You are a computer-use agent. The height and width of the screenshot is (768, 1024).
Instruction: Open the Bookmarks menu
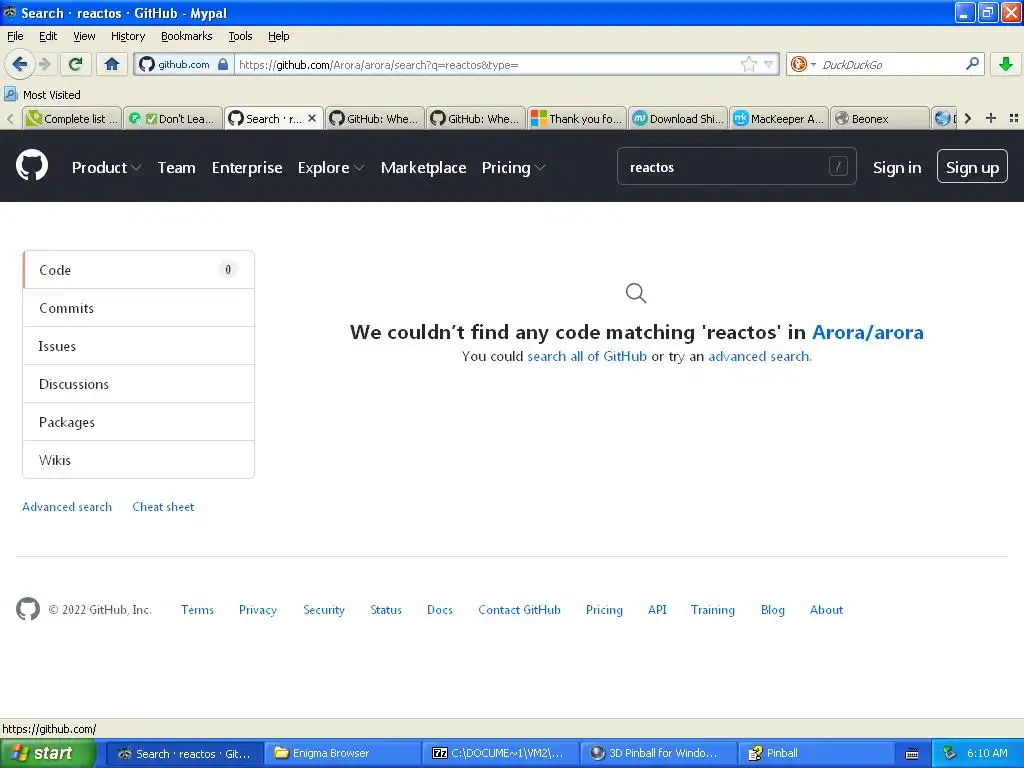pyautogui.click(x=186, y=36)
